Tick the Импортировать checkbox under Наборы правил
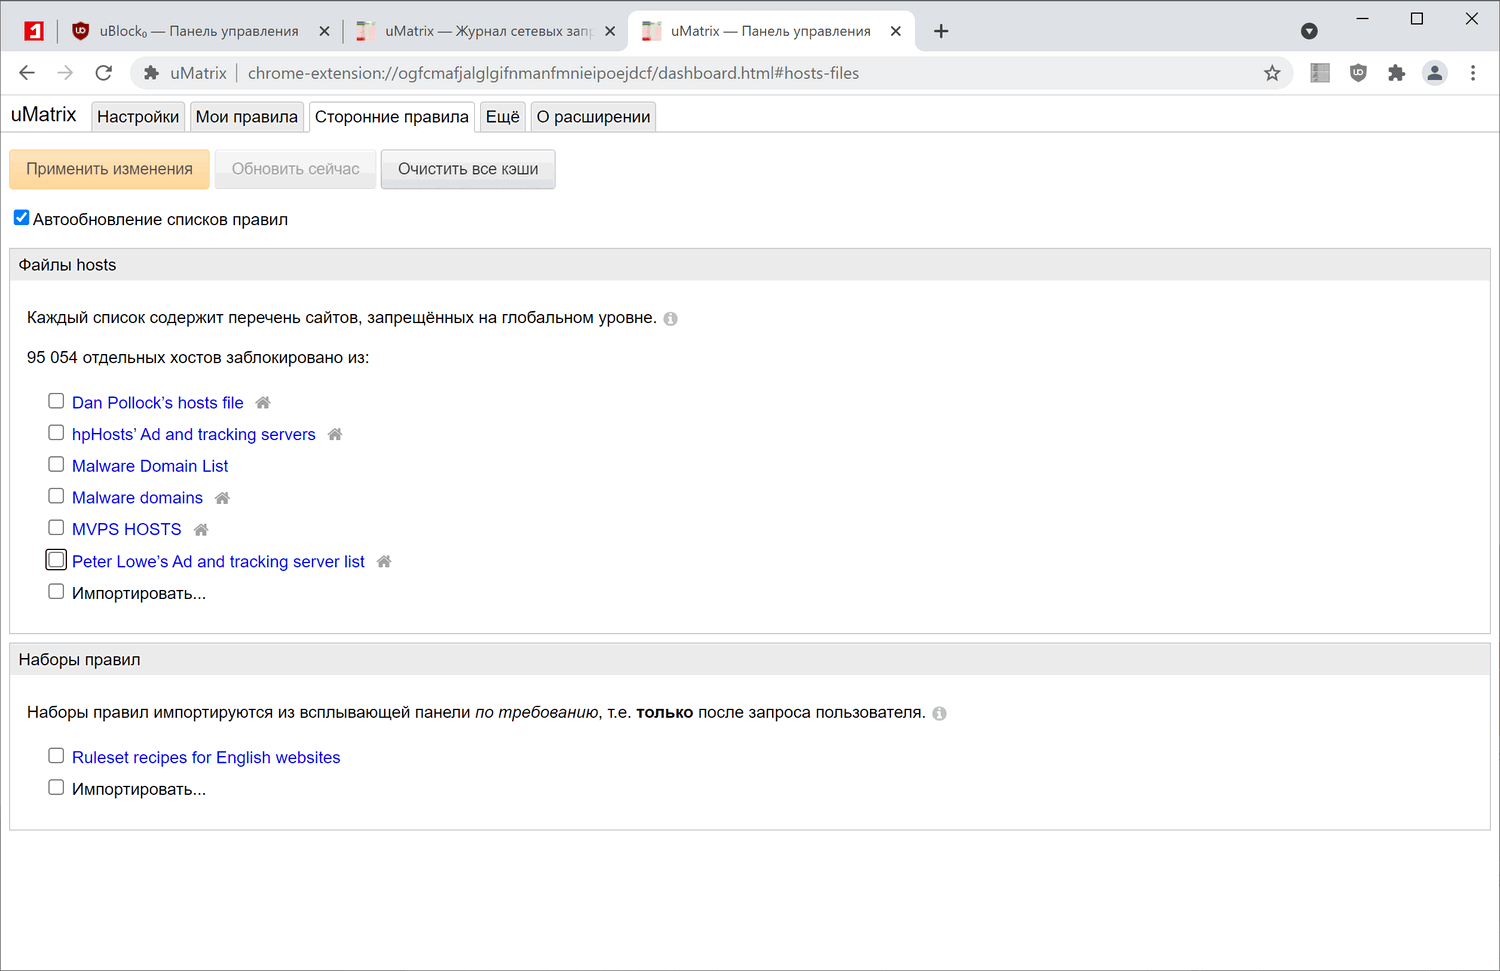This screenshot has width=1500, height=971. [x=56, y=788]
